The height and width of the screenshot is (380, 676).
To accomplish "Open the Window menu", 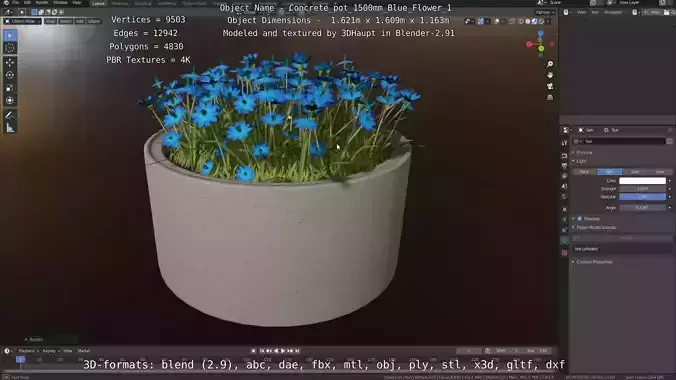I will point(60,3).
